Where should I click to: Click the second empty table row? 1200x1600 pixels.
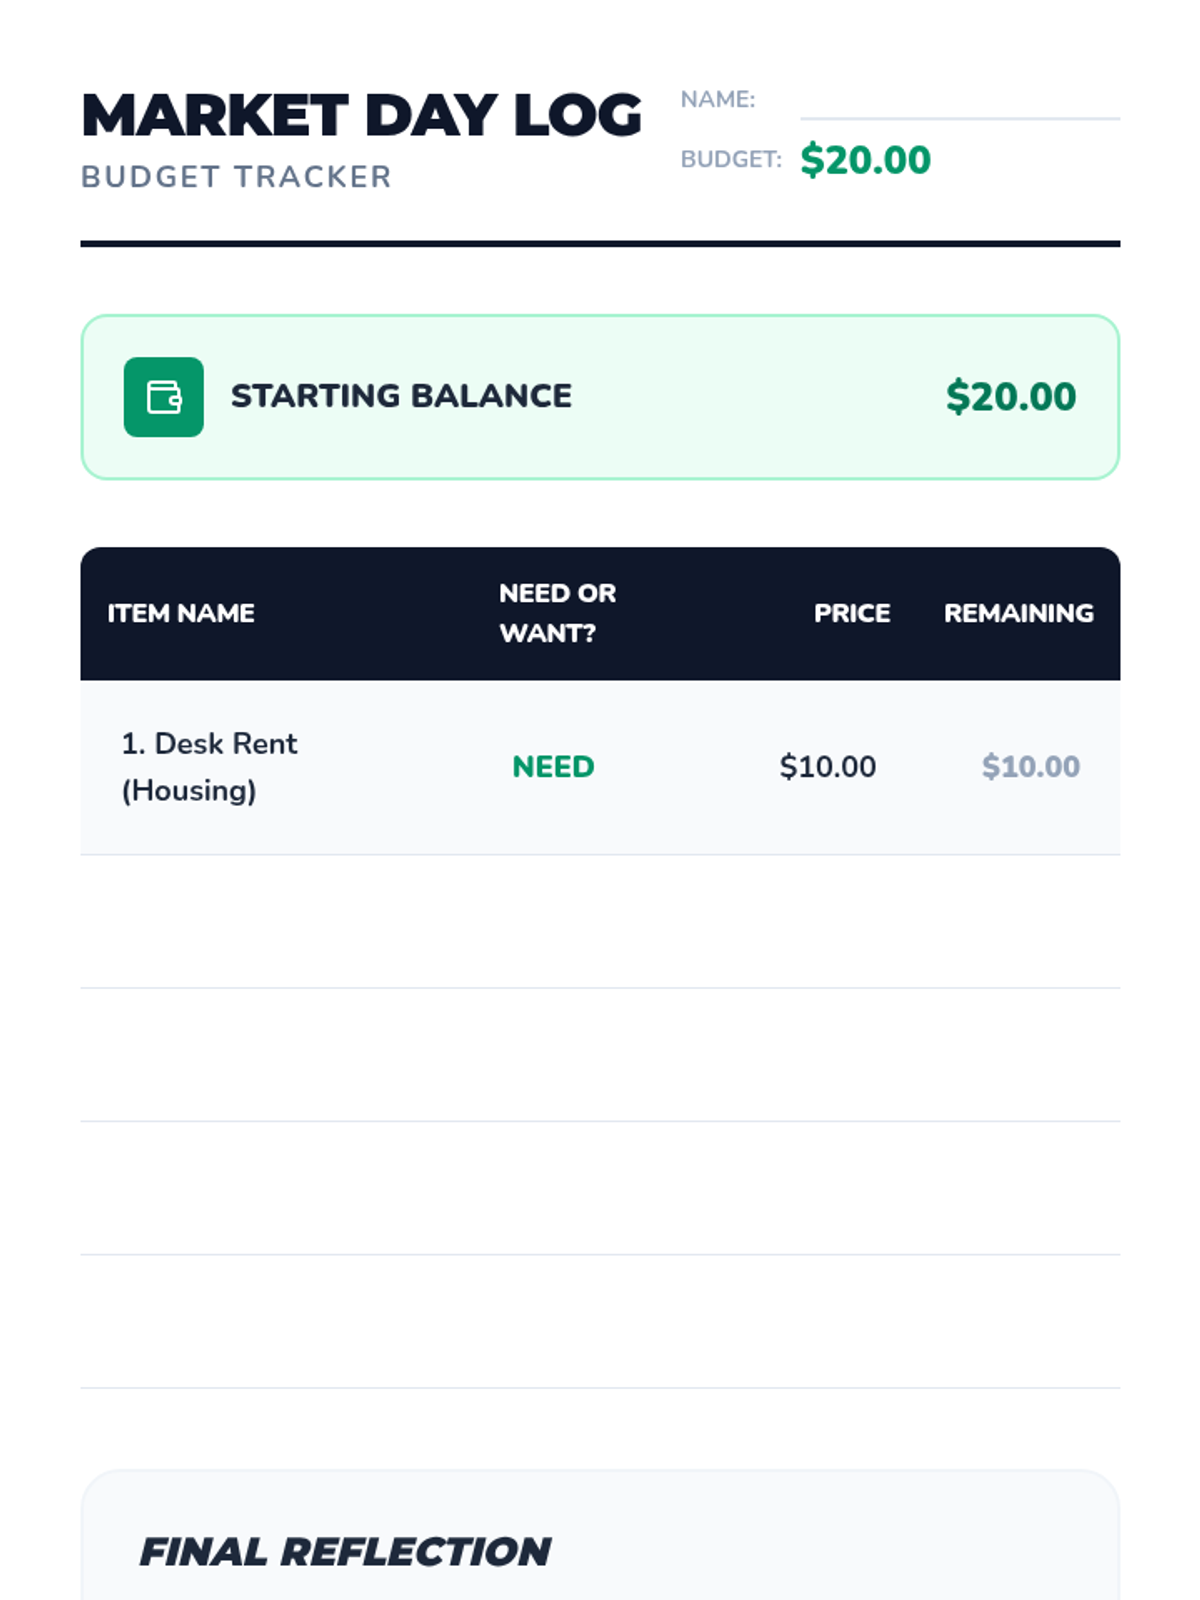point(600,1055)
